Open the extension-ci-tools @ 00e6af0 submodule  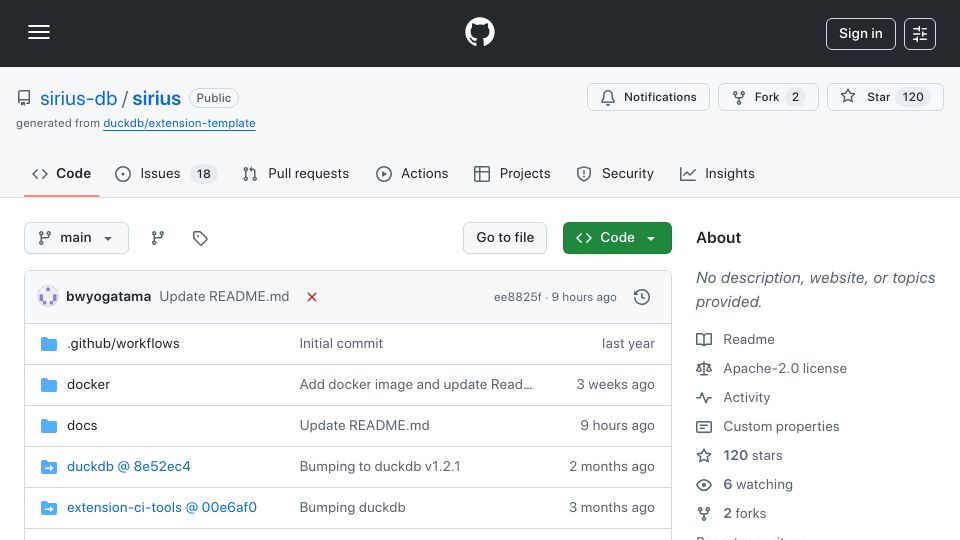coord(162,508)
